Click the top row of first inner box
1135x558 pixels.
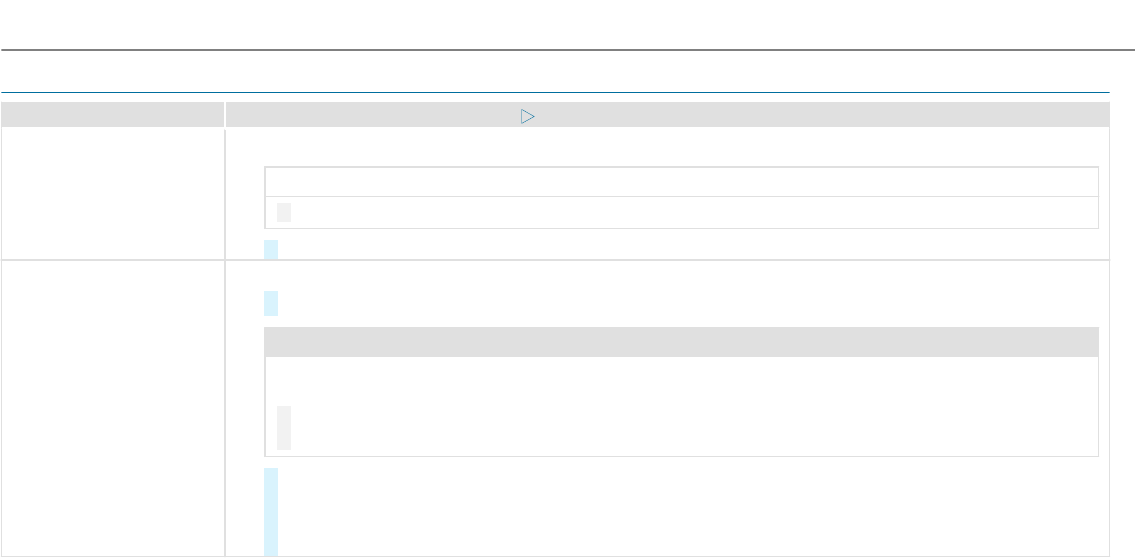click(681, 182)
